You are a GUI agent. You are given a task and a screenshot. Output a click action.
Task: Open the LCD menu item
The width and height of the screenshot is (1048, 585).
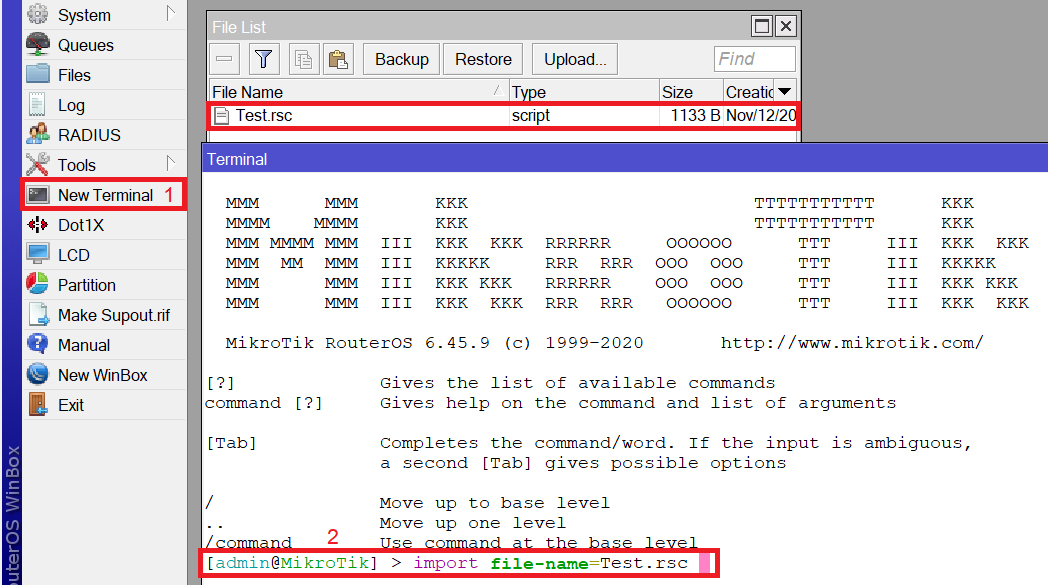[104, 255]
